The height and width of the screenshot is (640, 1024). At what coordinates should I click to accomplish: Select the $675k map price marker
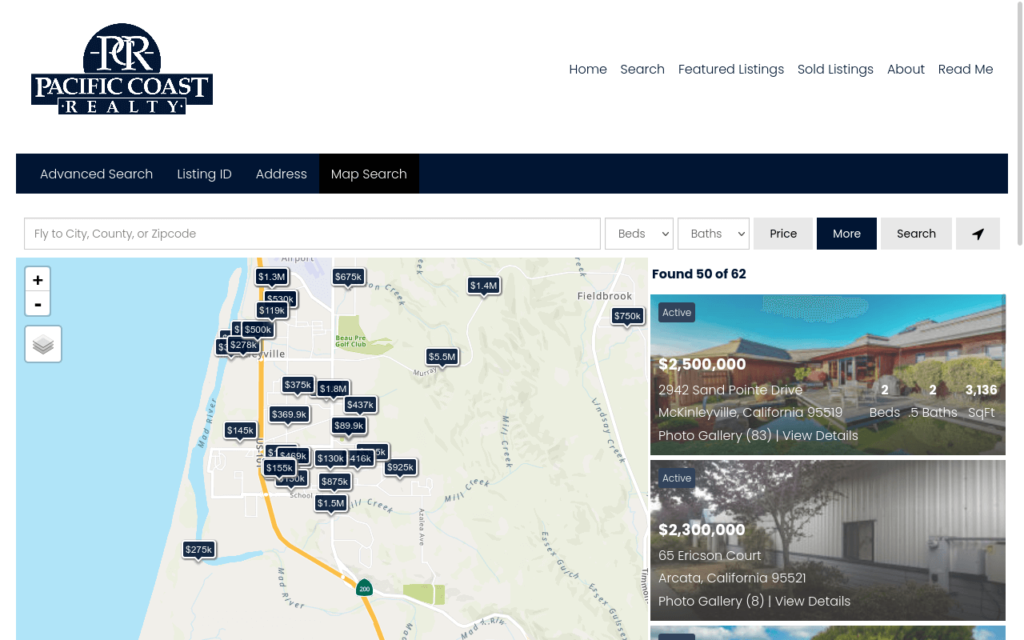[x=348, y=277]
